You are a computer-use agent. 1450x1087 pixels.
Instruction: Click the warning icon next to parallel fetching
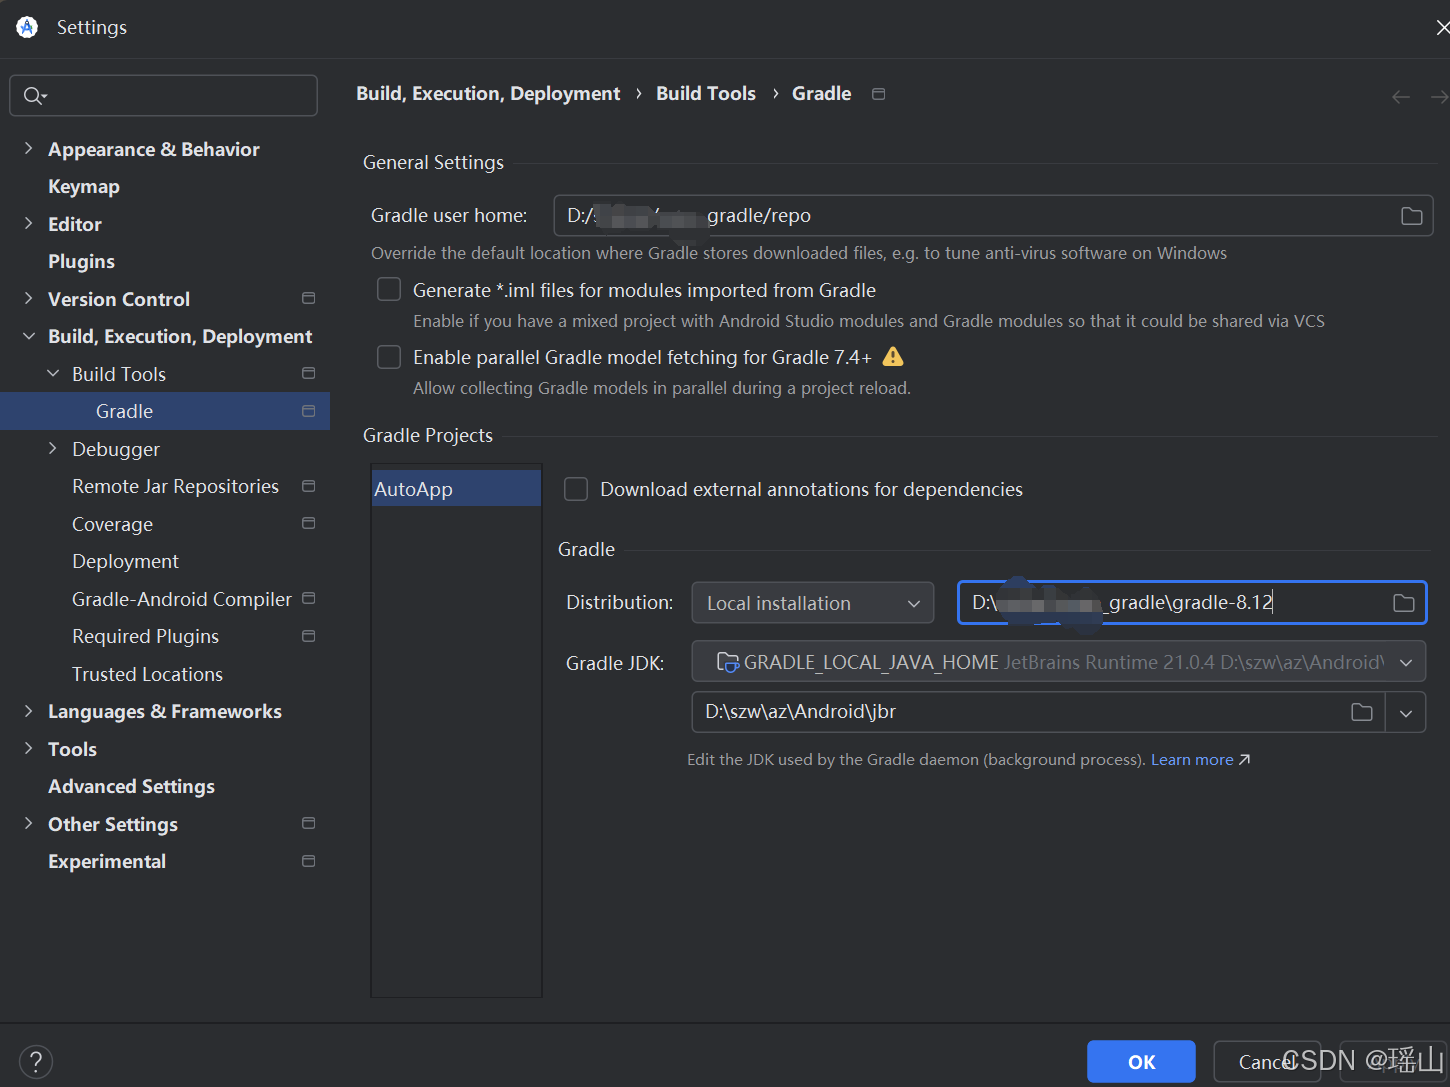point(893,357)
